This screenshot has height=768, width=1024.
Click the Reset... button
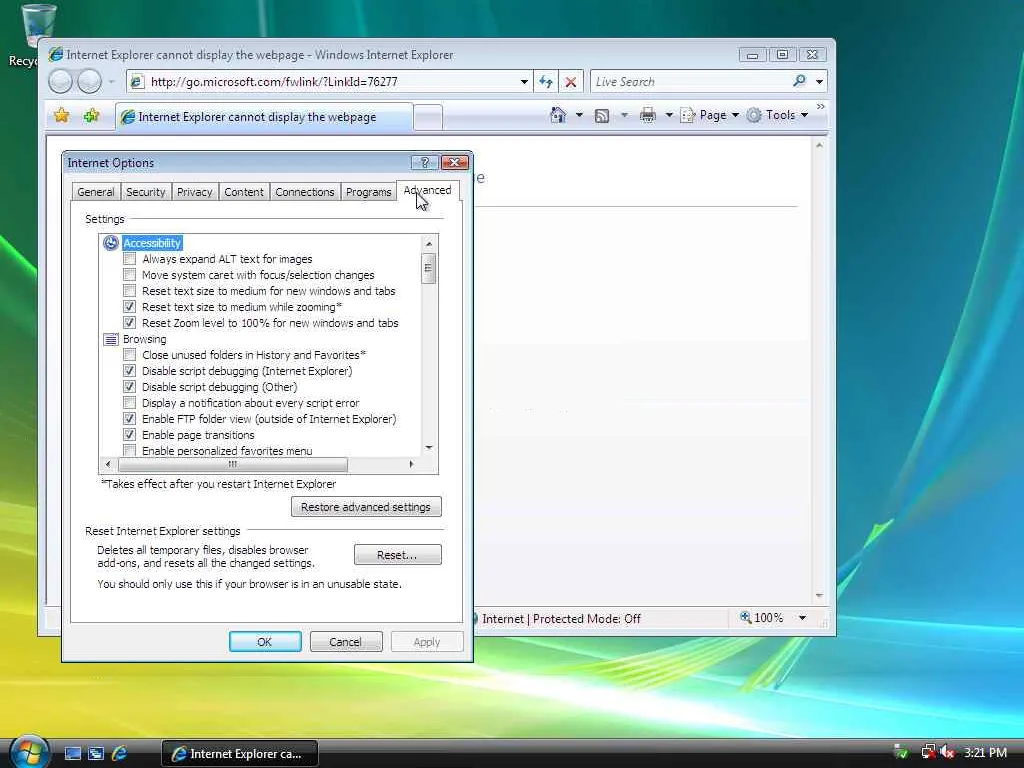(x=397, y=554)
